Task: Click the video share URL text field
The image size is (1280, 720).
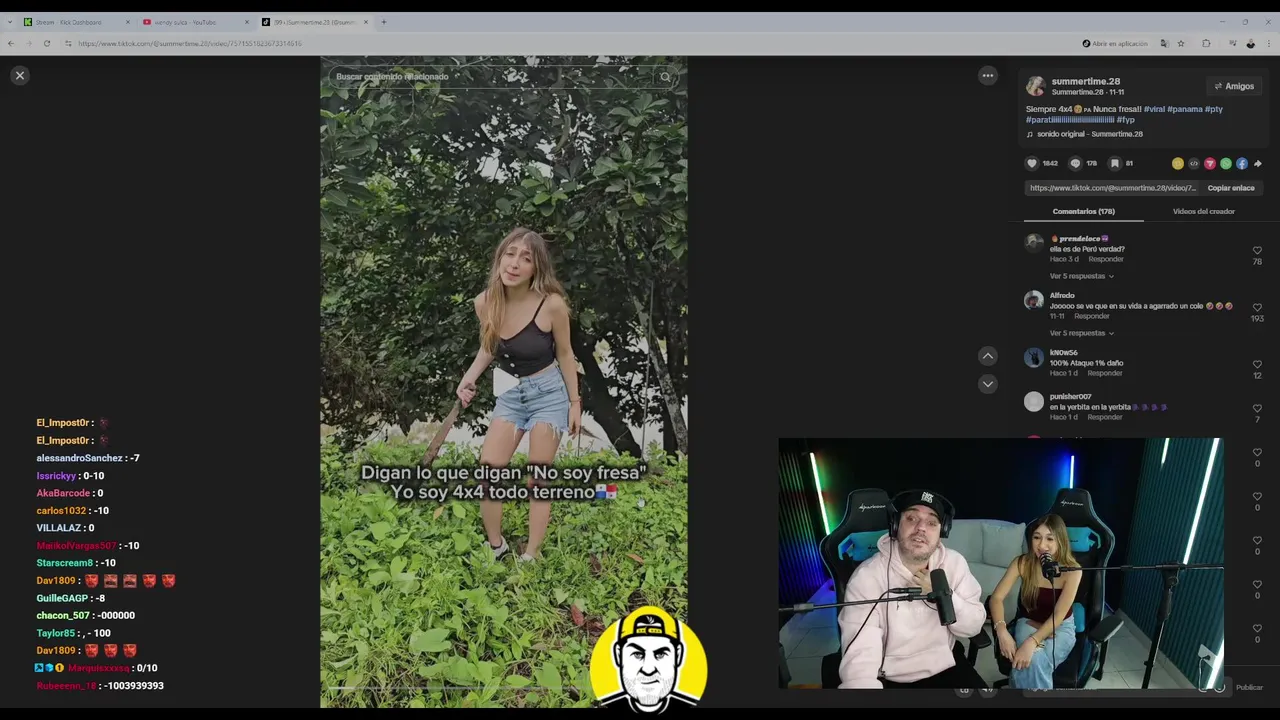Action: (1112, 188)
